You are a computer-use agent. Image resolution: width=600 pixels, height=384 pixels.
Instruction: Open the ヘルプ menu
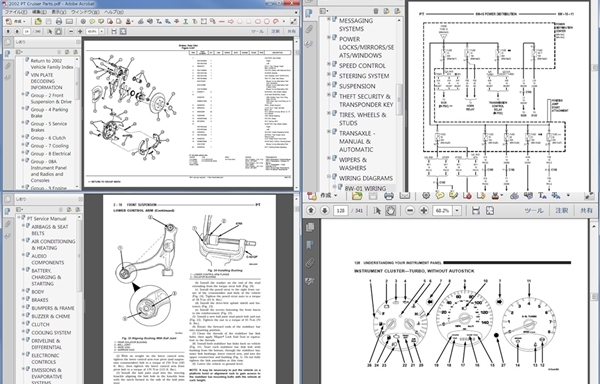114,12
